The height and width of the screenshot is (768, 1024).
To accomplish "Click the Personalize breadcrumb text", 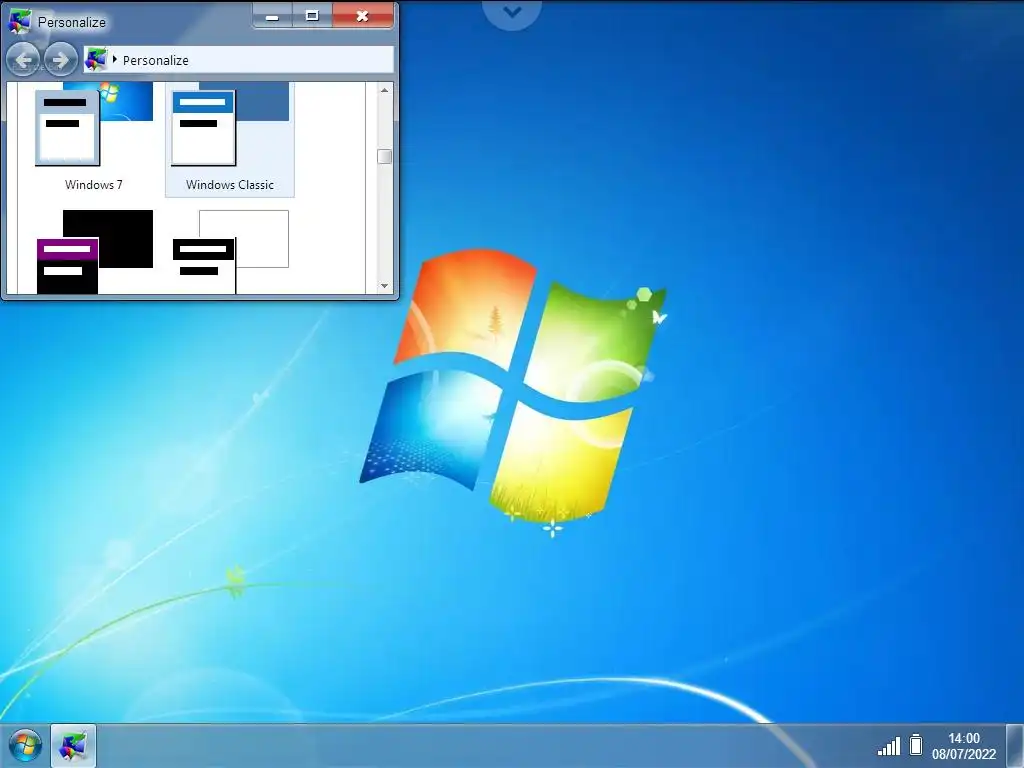I will (155, 60).
